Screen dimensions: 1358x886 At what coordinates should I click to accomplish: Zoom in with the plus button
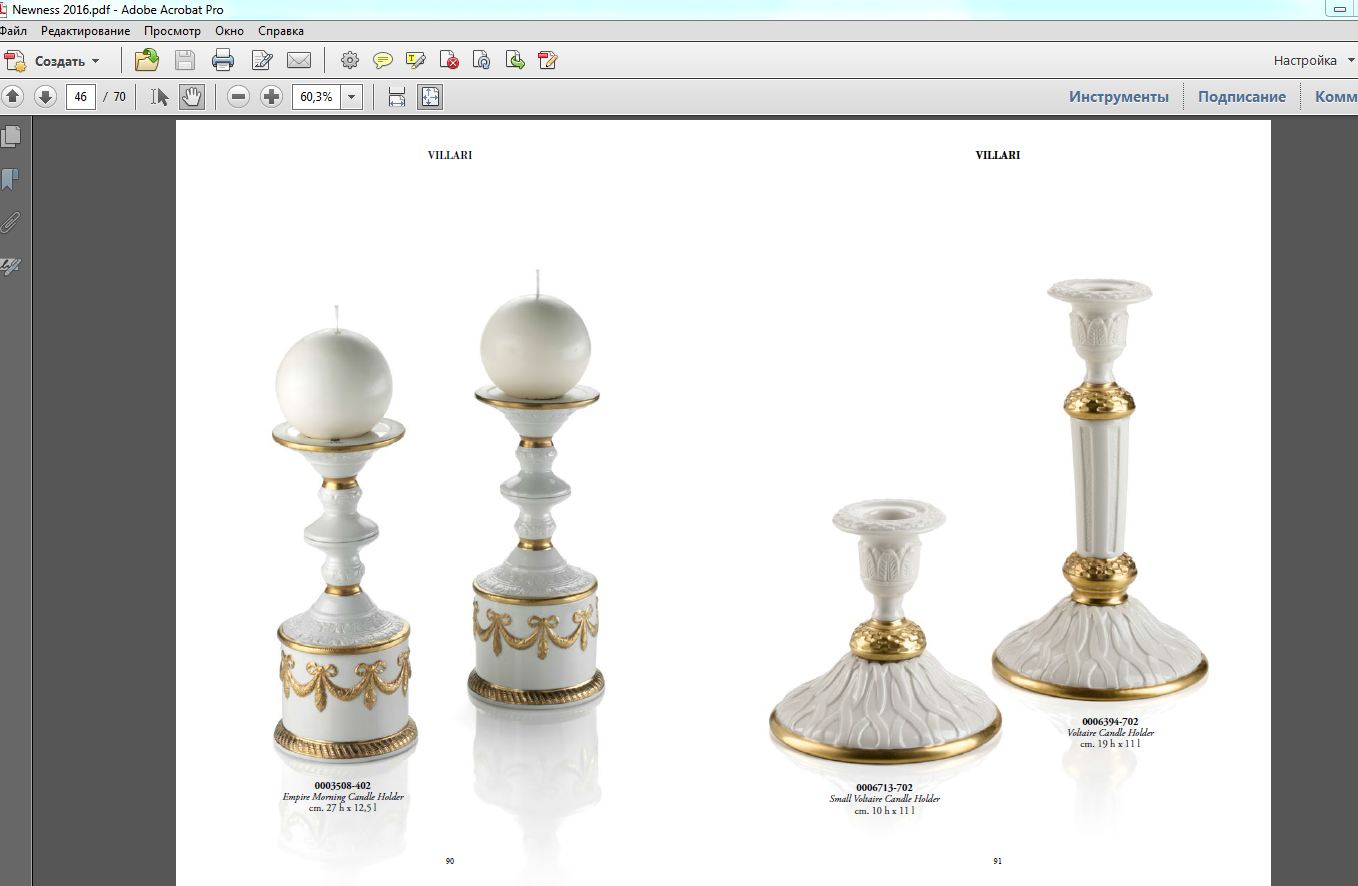pyautogui.click(x=271, y=97)
